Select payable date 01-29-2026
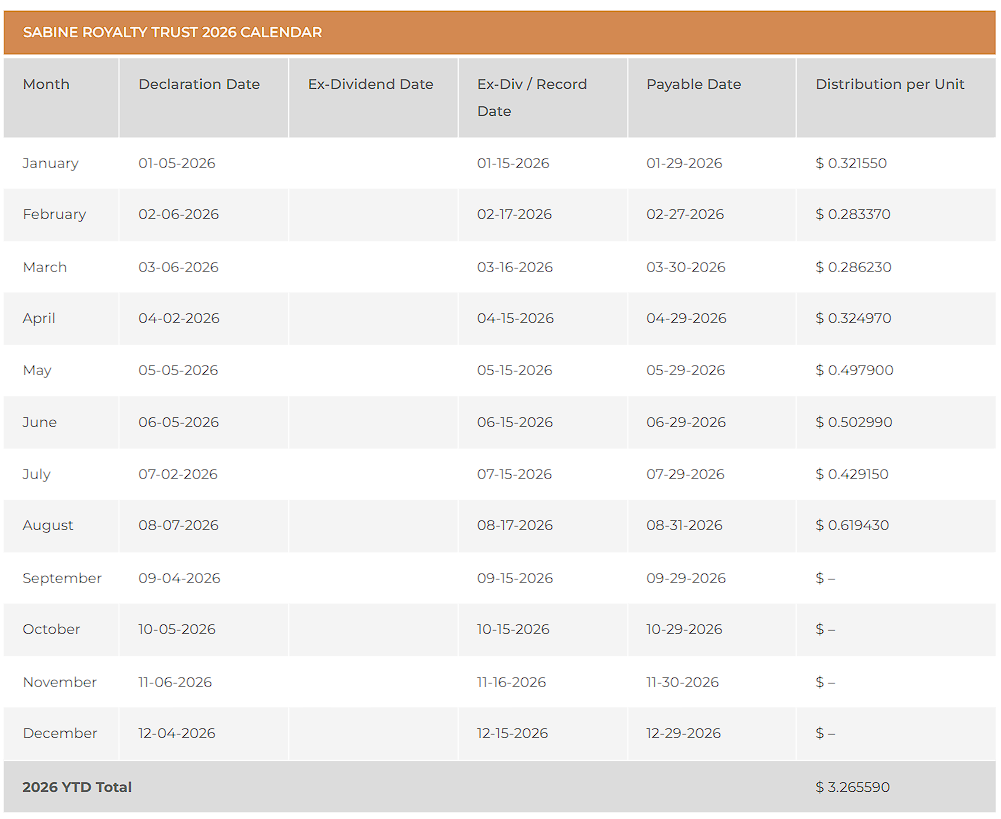The height and width of the screenshot is (819, 1001). 684,163
